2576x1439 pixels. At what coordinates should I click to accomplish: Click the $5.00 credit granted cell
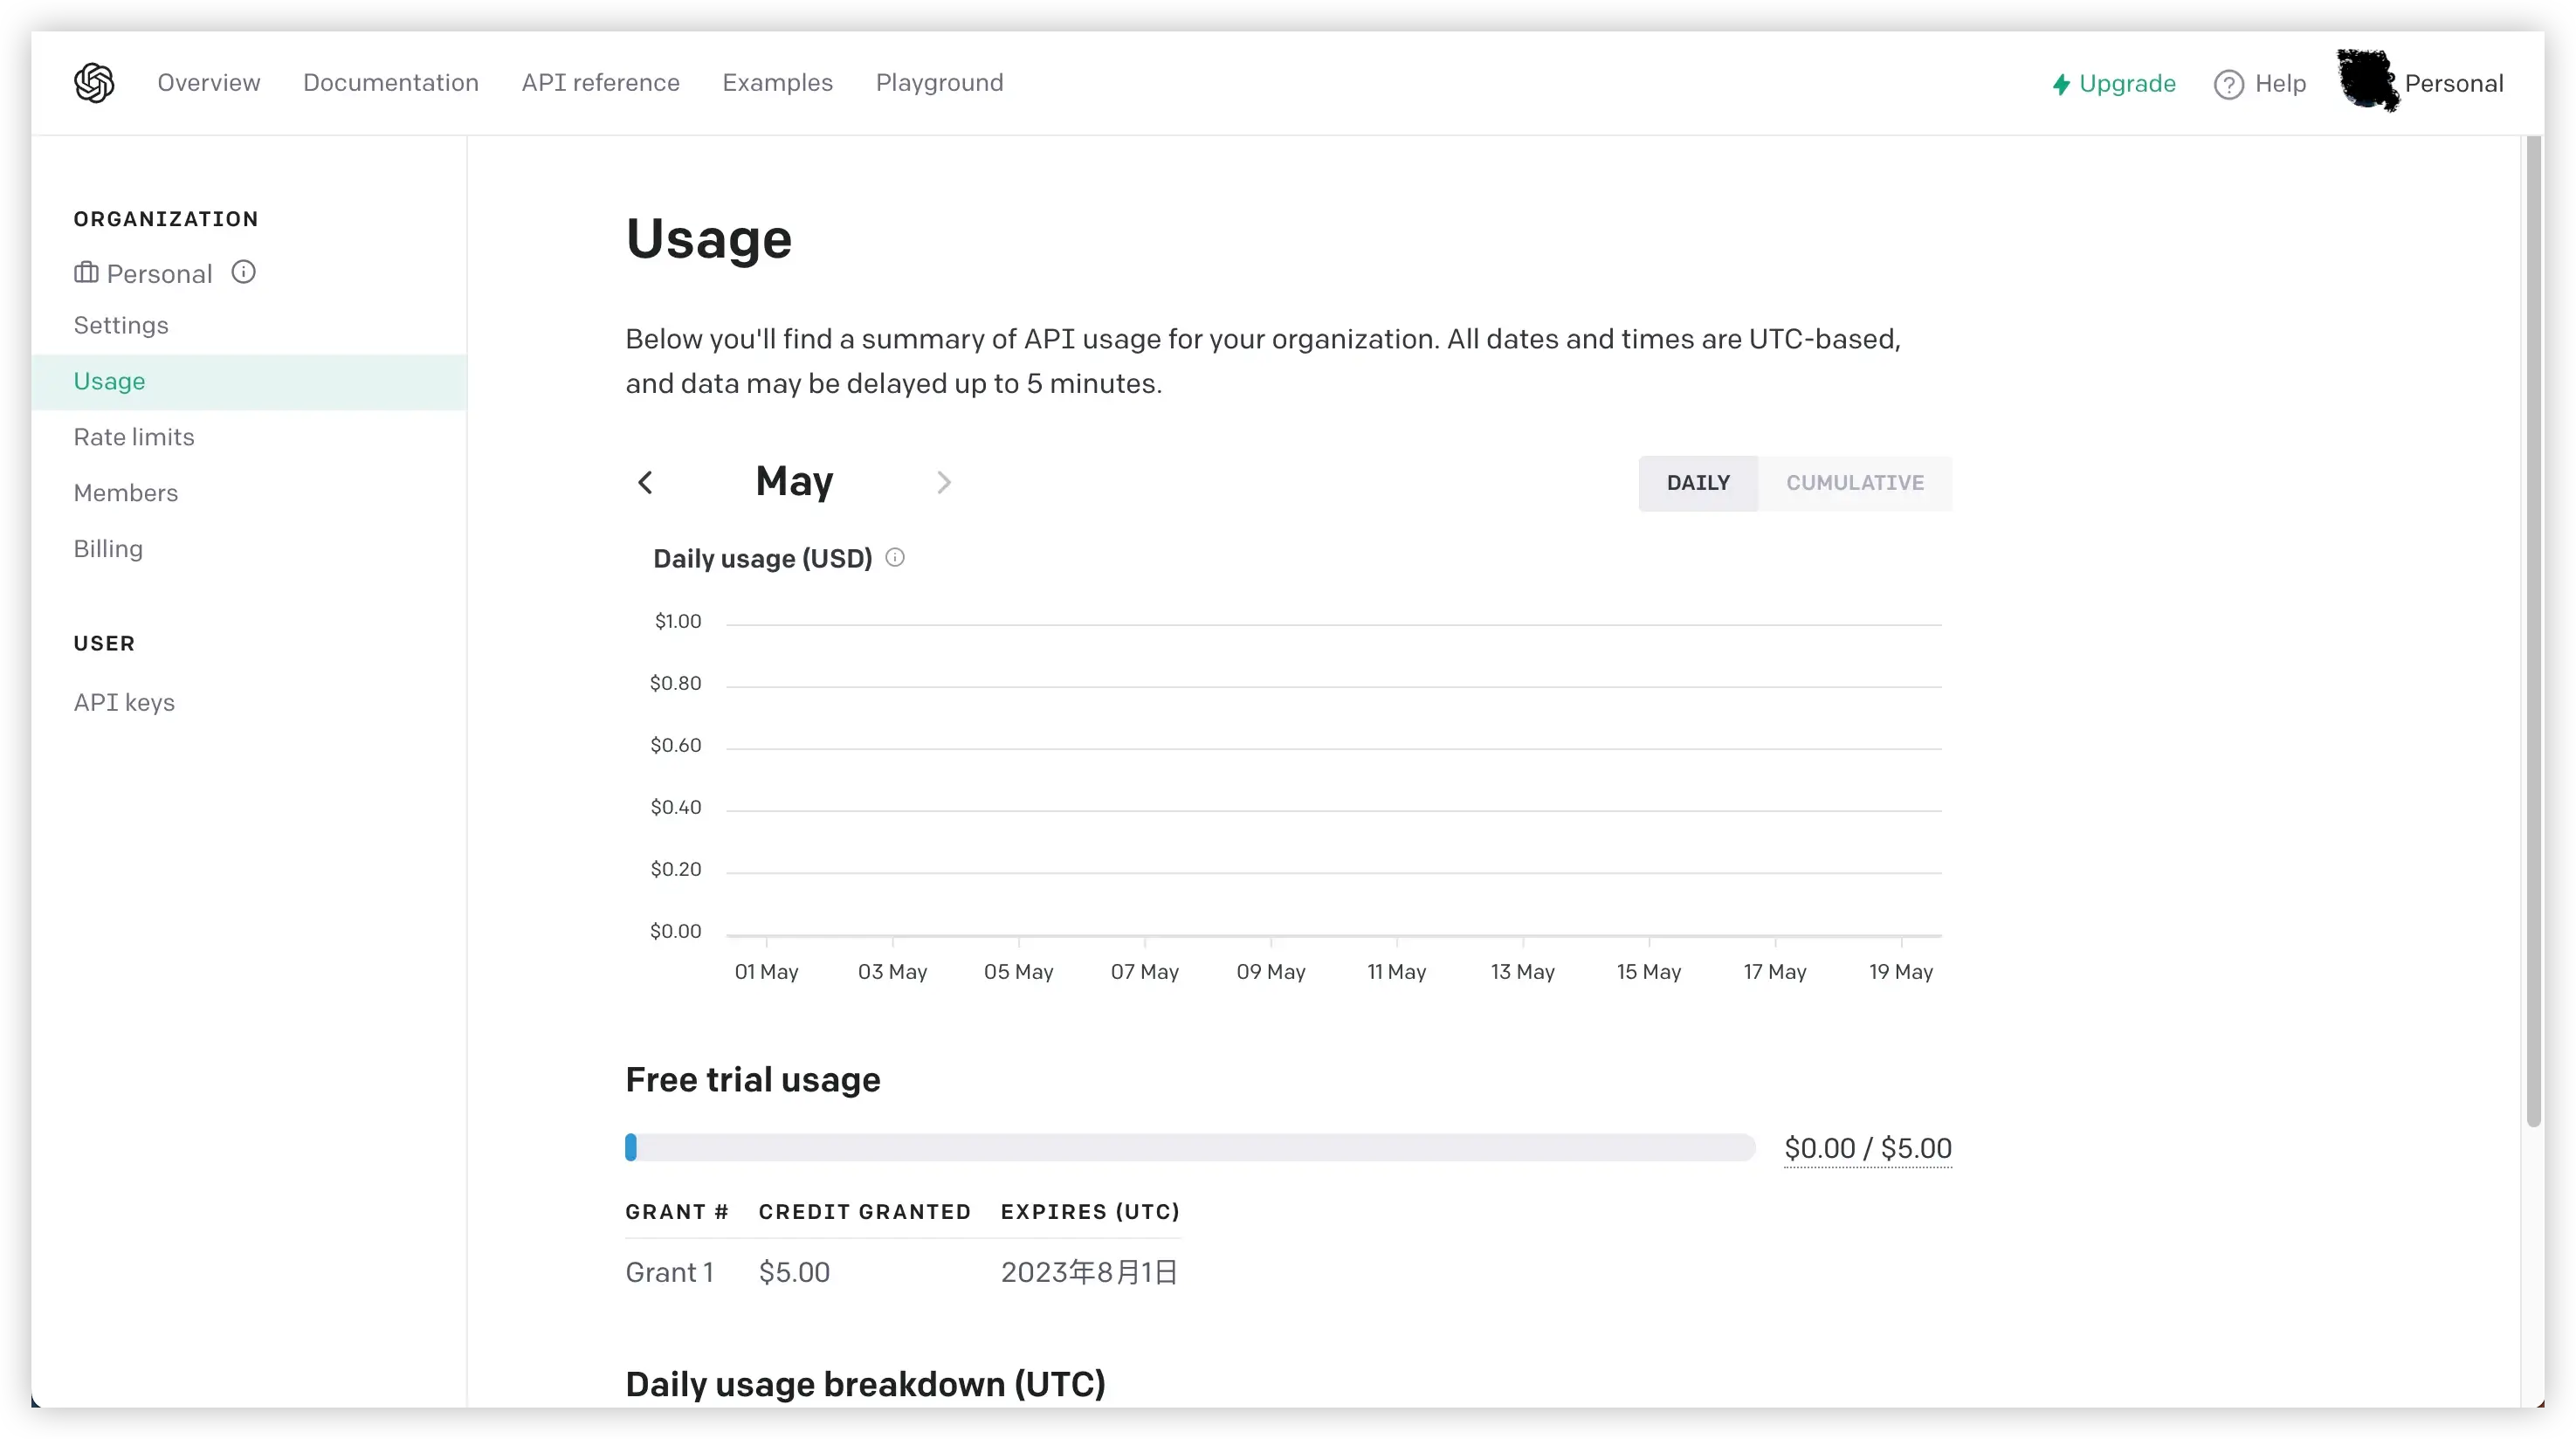pos(794,1273)
